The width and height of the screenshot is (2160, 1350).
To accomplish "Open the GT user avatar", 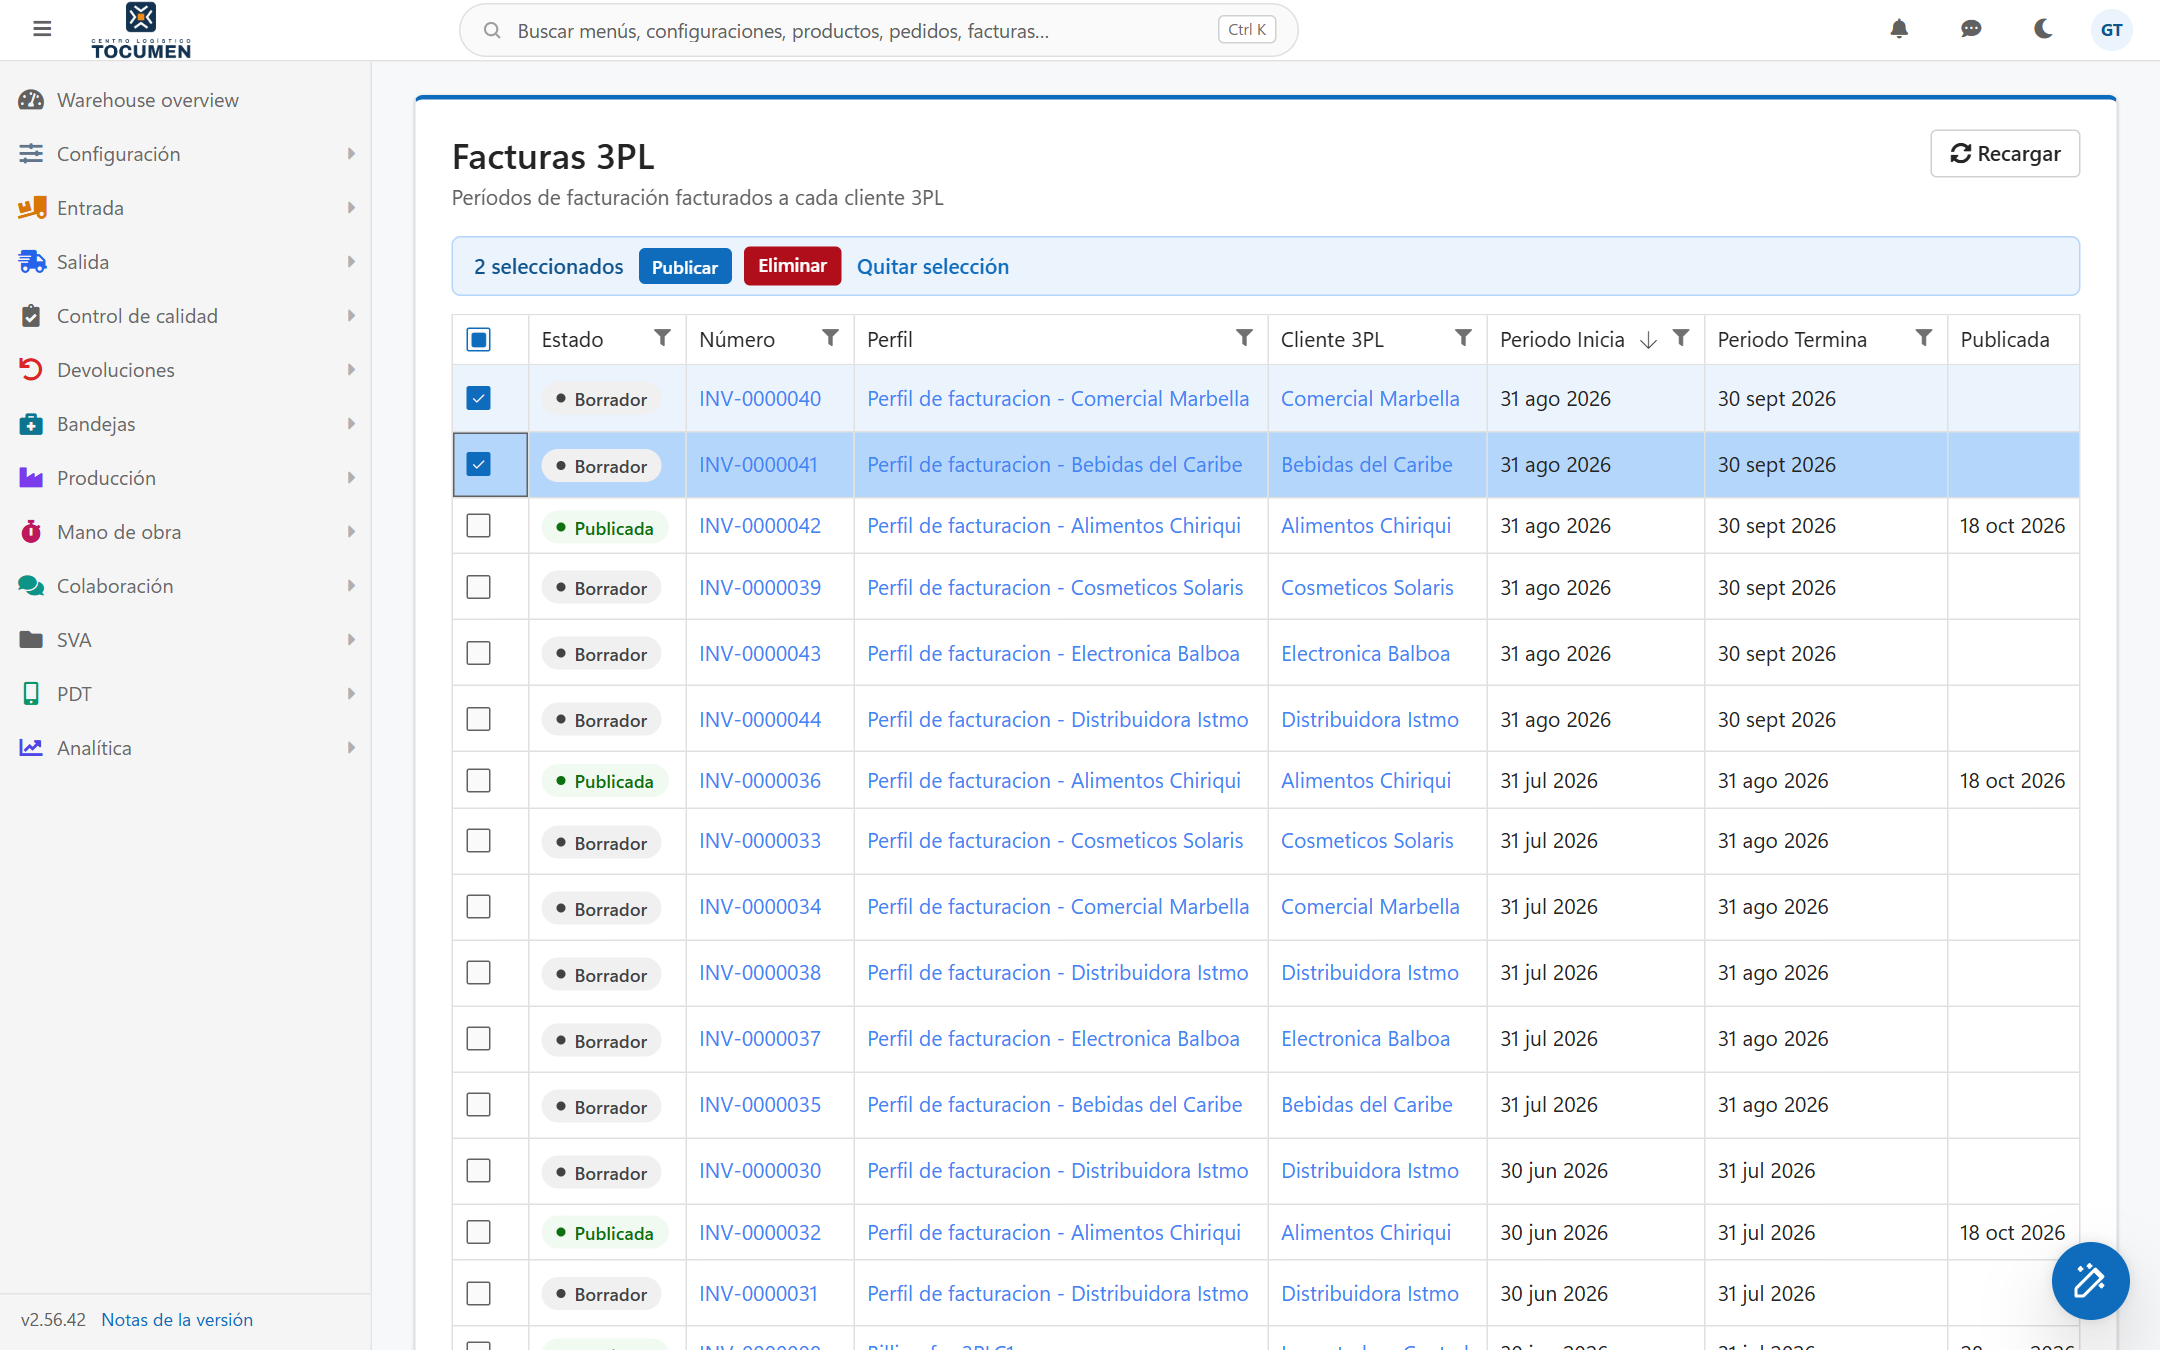I will pyautogui.click(x=2111, y=30).
